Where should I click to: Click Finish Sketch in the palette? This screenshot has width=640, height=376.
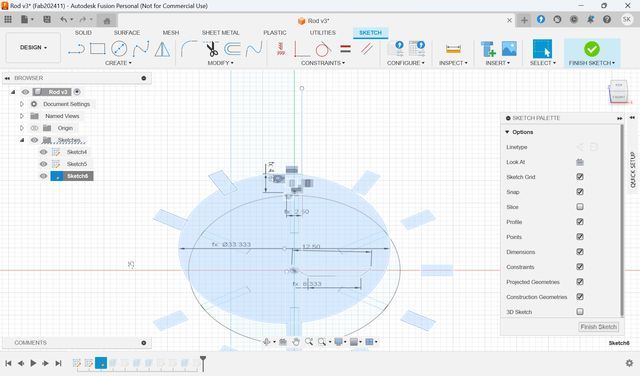pyautogui.click(x=598, y=327)
